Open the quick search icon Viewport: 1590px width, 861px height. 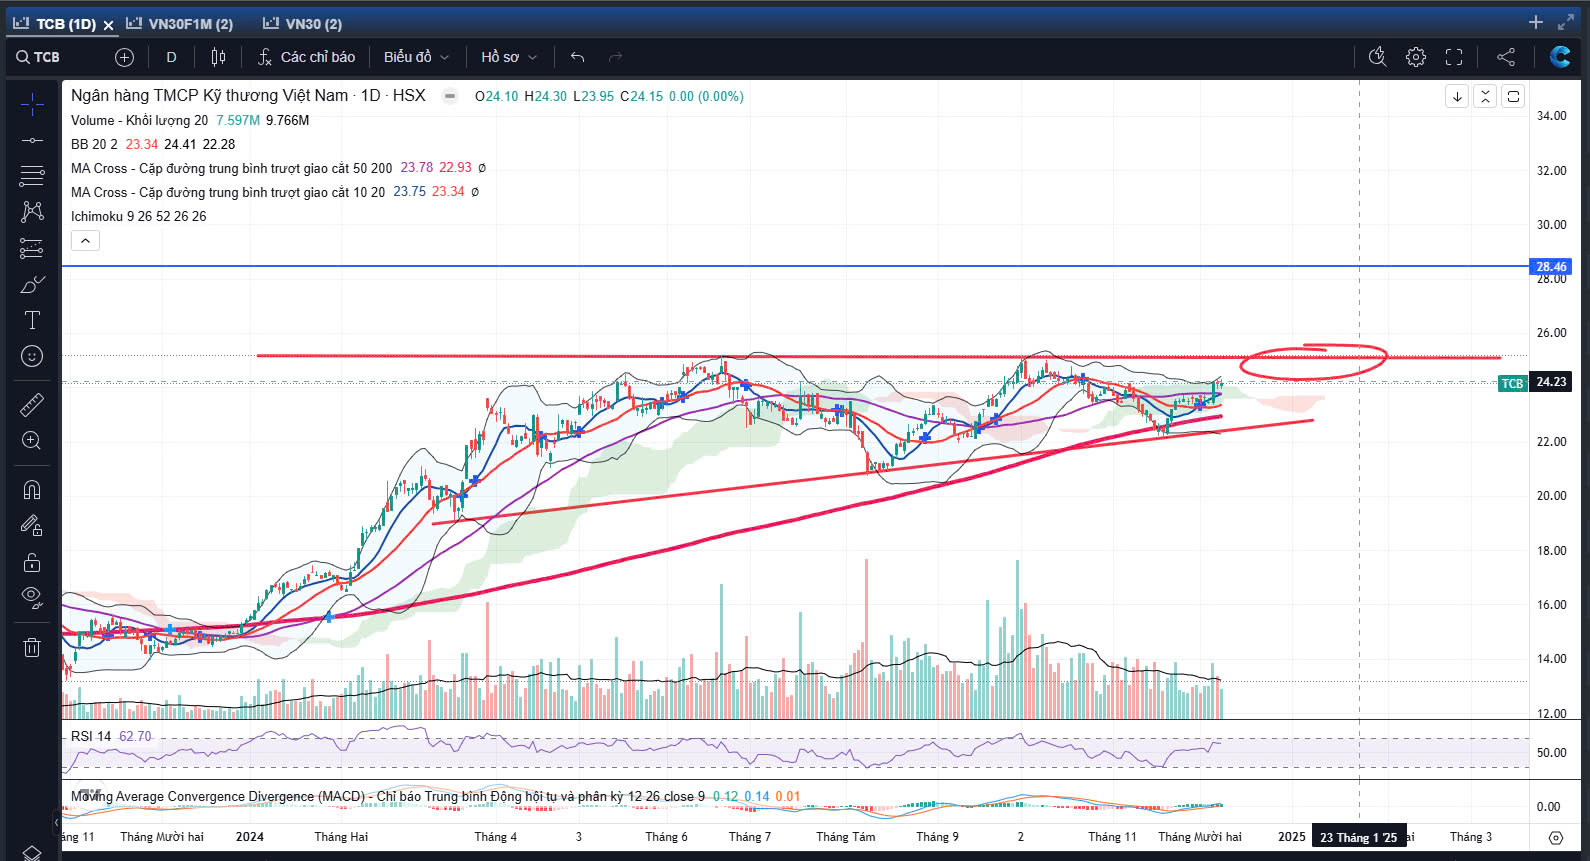[x=1377, y=57]
